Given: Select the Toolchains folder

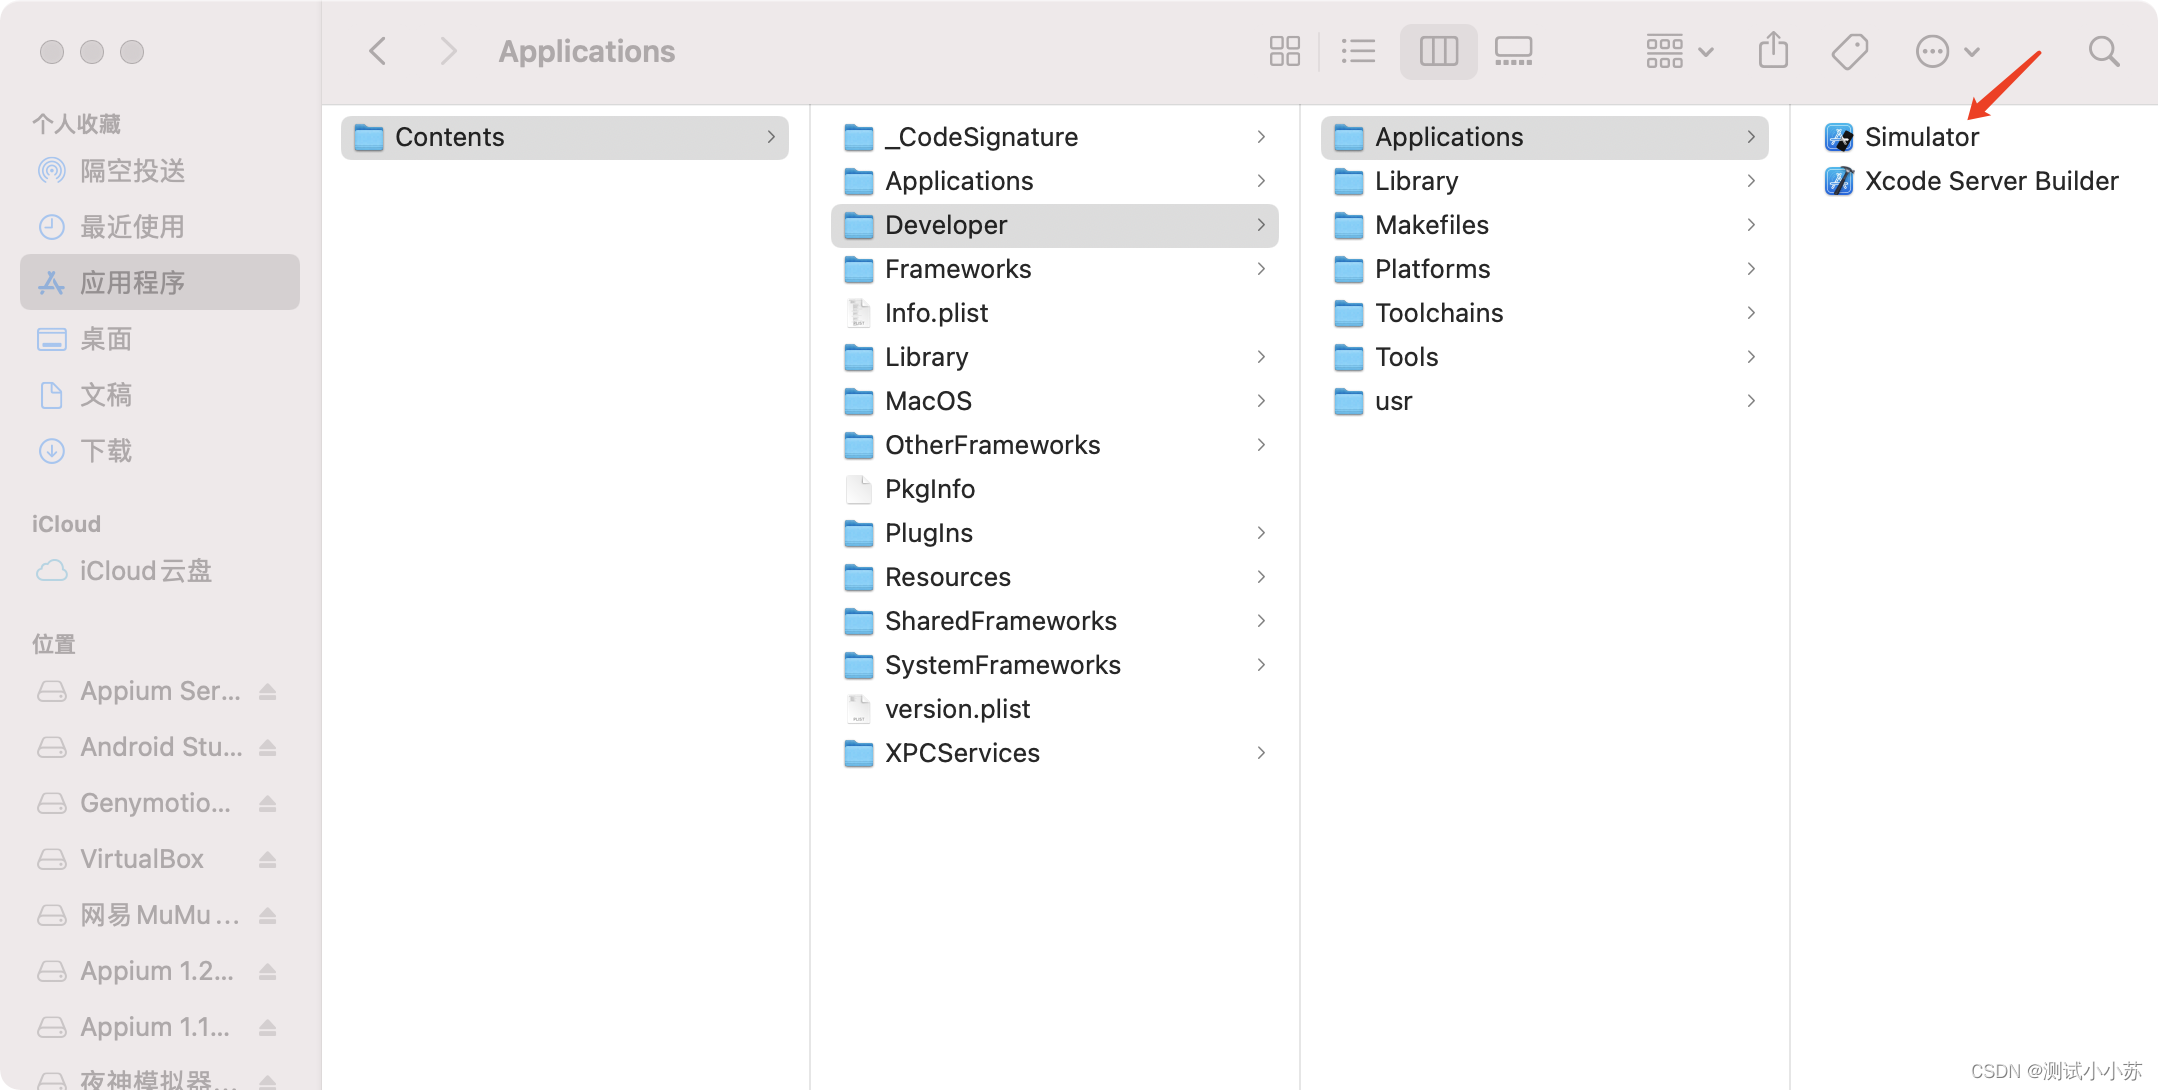Looking at the screenshot, I should (x=1438, y=313).
